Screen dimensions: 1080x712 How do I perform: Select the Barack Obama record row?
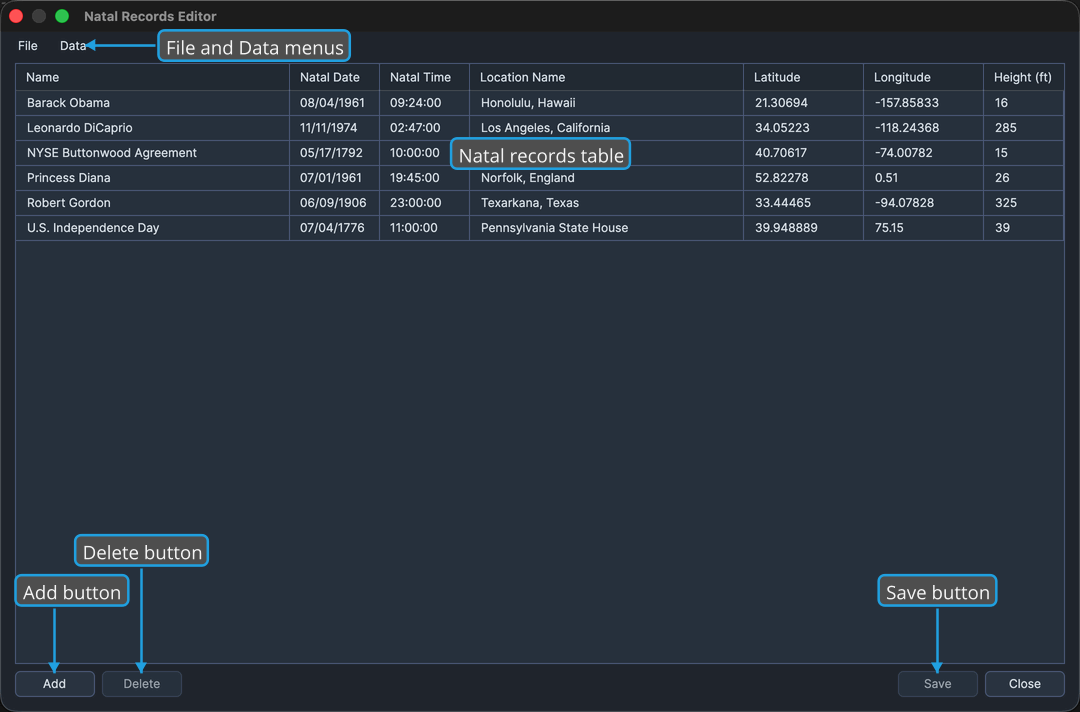(x=539, y=103)
